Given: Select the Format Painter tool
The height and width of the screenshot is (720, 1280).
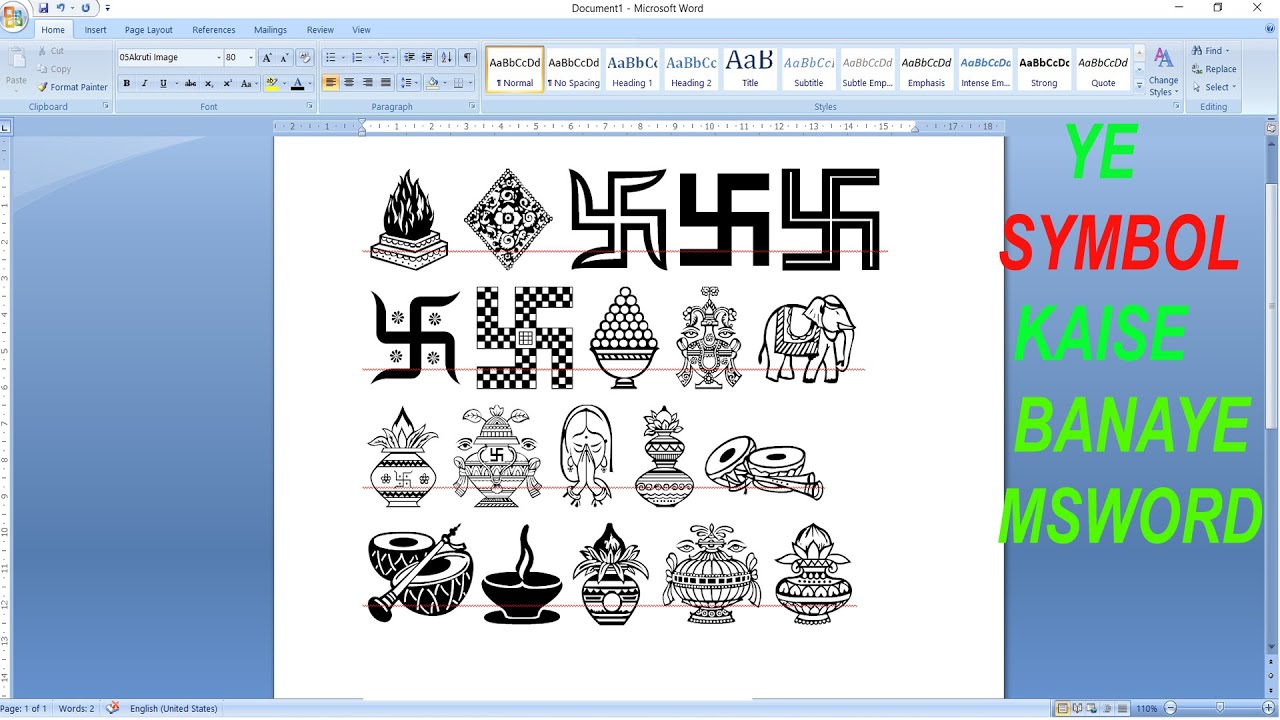Looking at the screenshot, I should (72, 87).
